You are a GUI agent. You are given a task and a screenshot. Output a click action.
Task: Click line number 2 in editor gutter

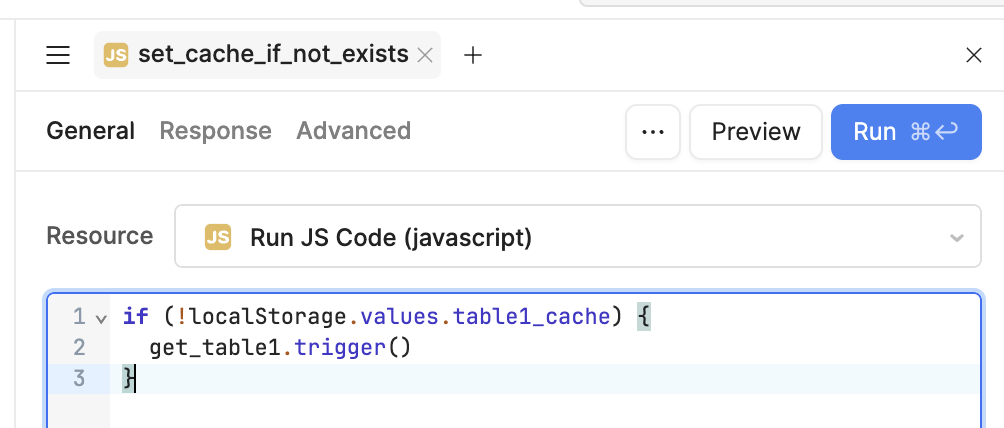[x=79, y=348]
